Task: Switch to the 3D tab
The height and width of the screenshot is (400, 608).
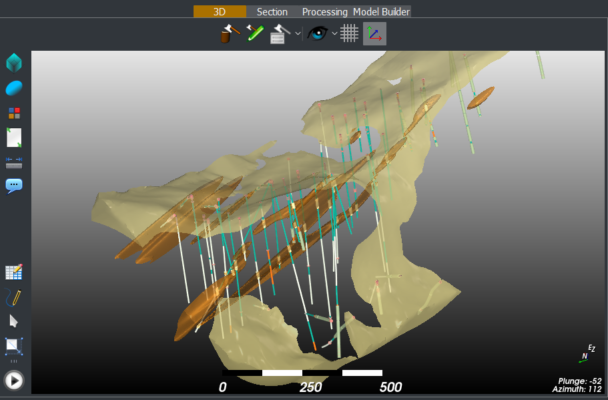Action: pos(219,12)
